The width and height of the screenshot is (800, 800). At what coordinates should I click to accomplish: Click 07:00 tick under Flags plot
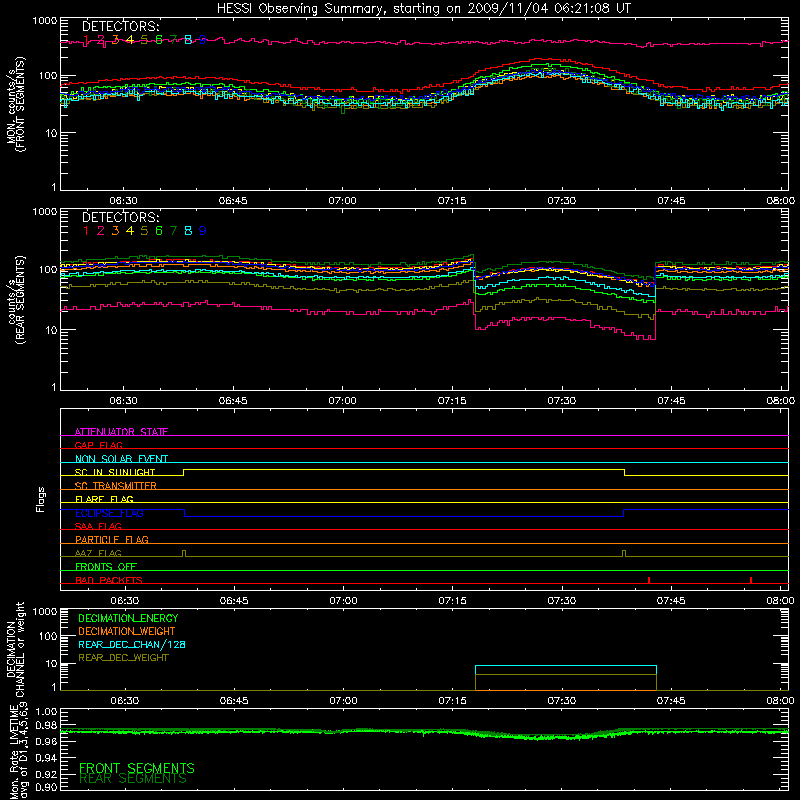click(x=343, y=601)
